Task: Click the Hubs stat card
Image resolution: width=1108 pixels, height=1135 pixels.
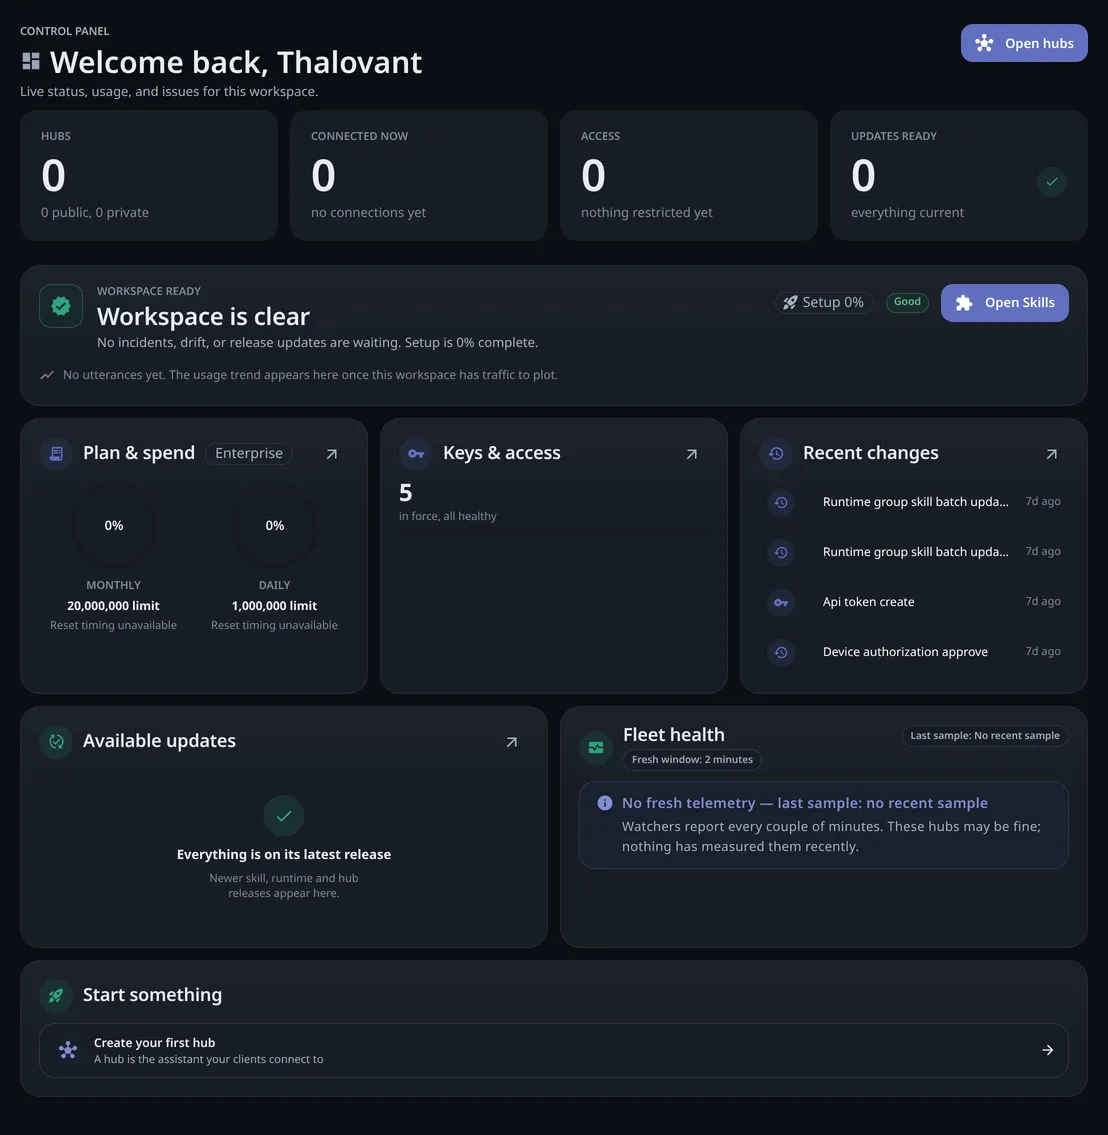Action: coord(149,175)
